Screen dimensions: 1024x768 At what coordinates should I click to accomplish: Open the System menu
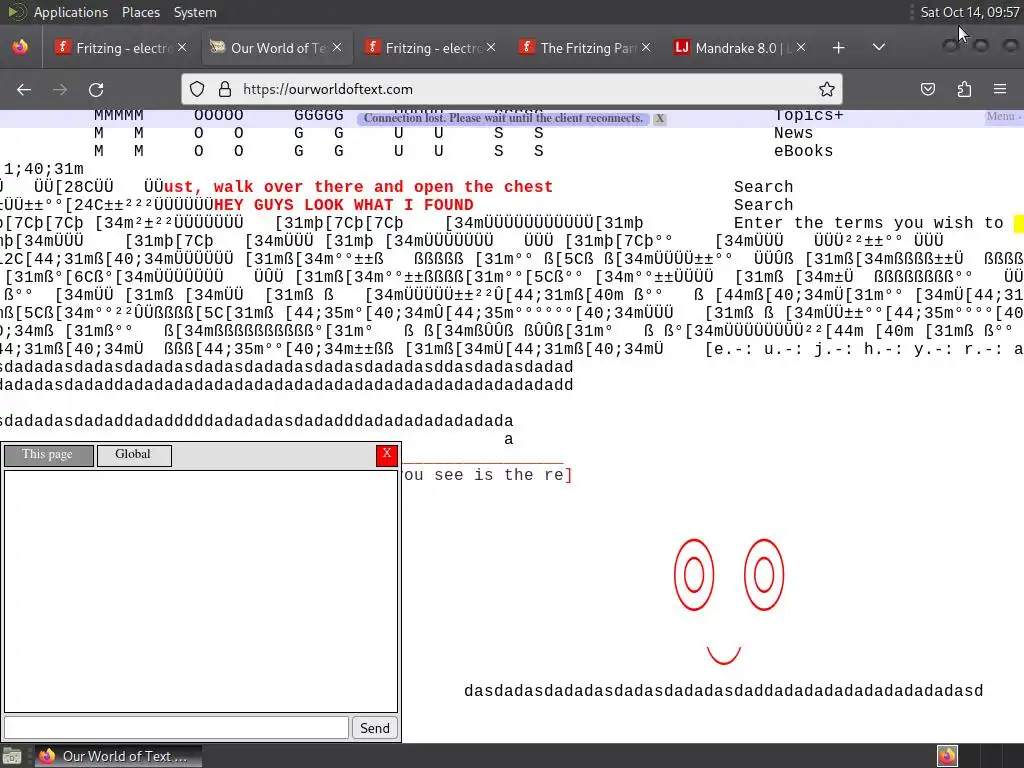click(x=195, y=12)
